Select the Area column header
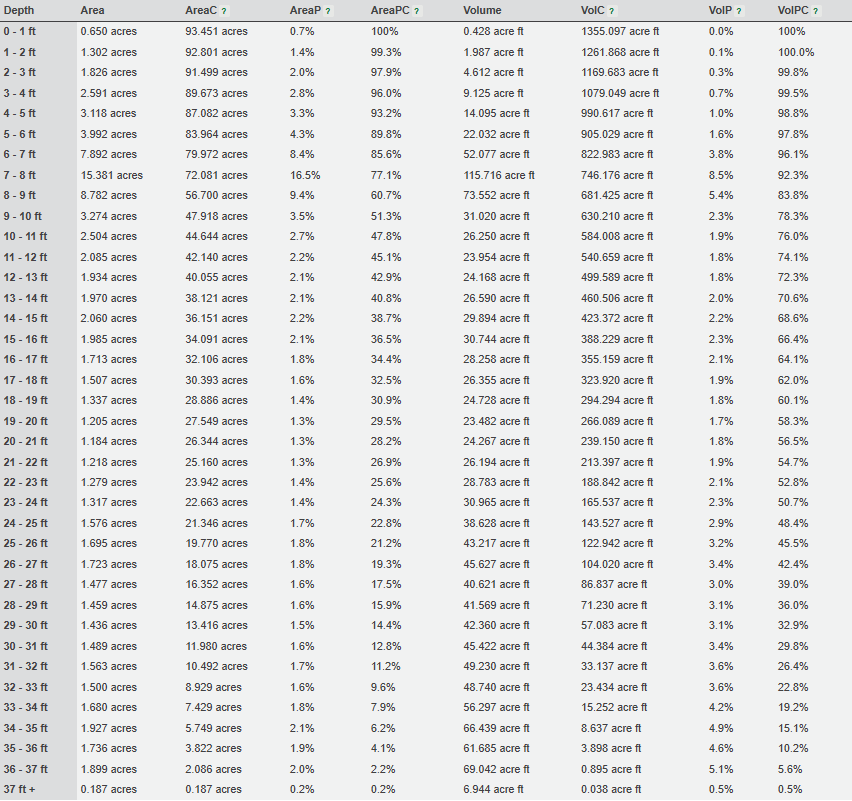Screen dimensions: 852x801 point(92,10)
